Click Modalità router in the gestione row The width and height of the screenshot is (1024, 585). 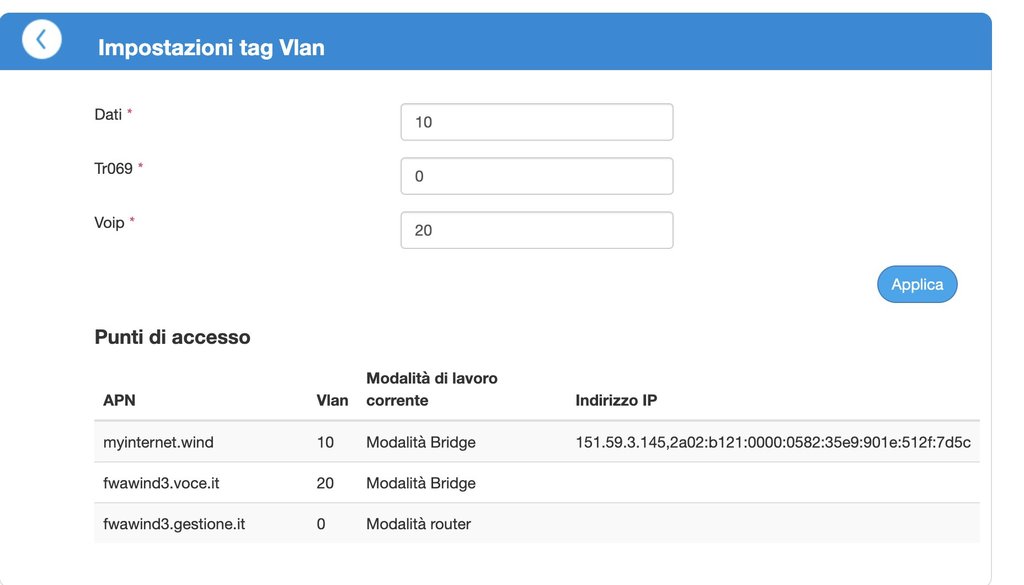coord(418,523)
